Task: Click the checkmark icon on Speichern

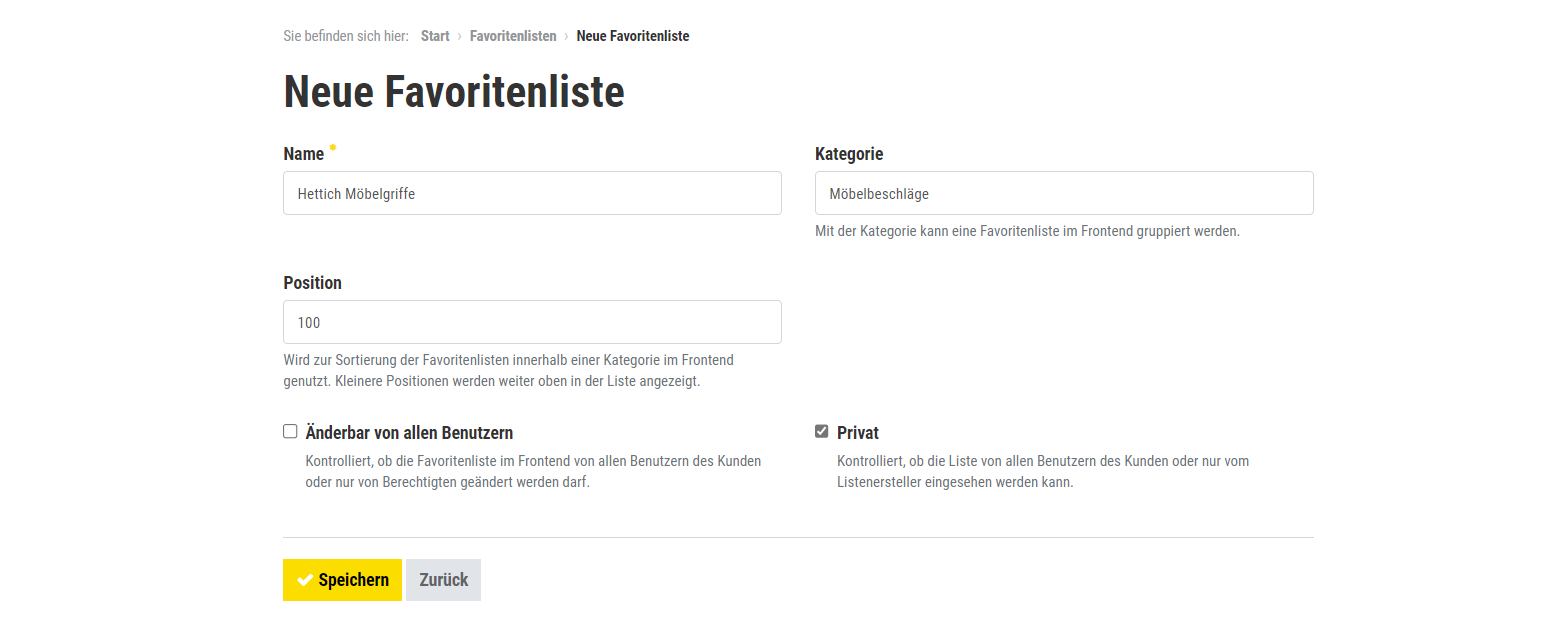Action: [305, 580]
